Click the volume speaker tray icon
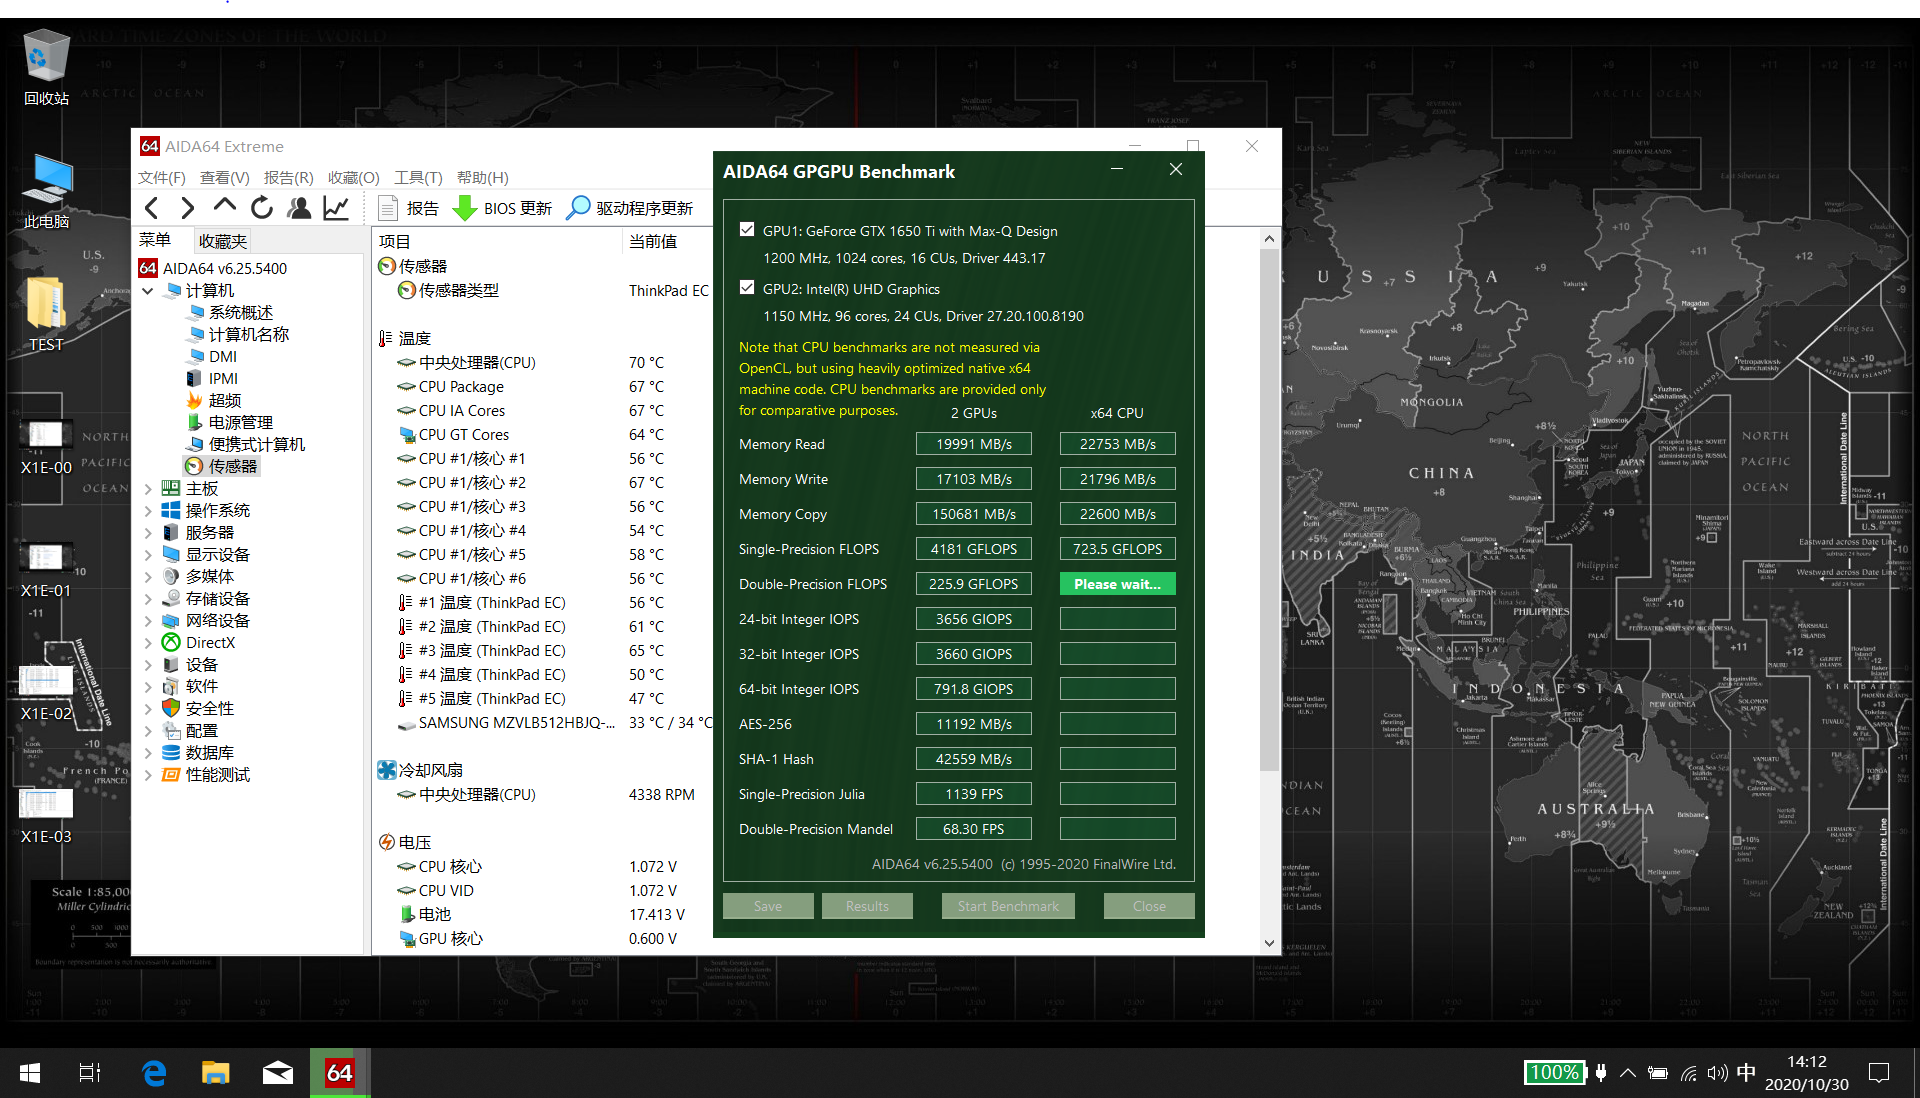This screenshot has height=1098, width=1920. click(1717, 1073)
